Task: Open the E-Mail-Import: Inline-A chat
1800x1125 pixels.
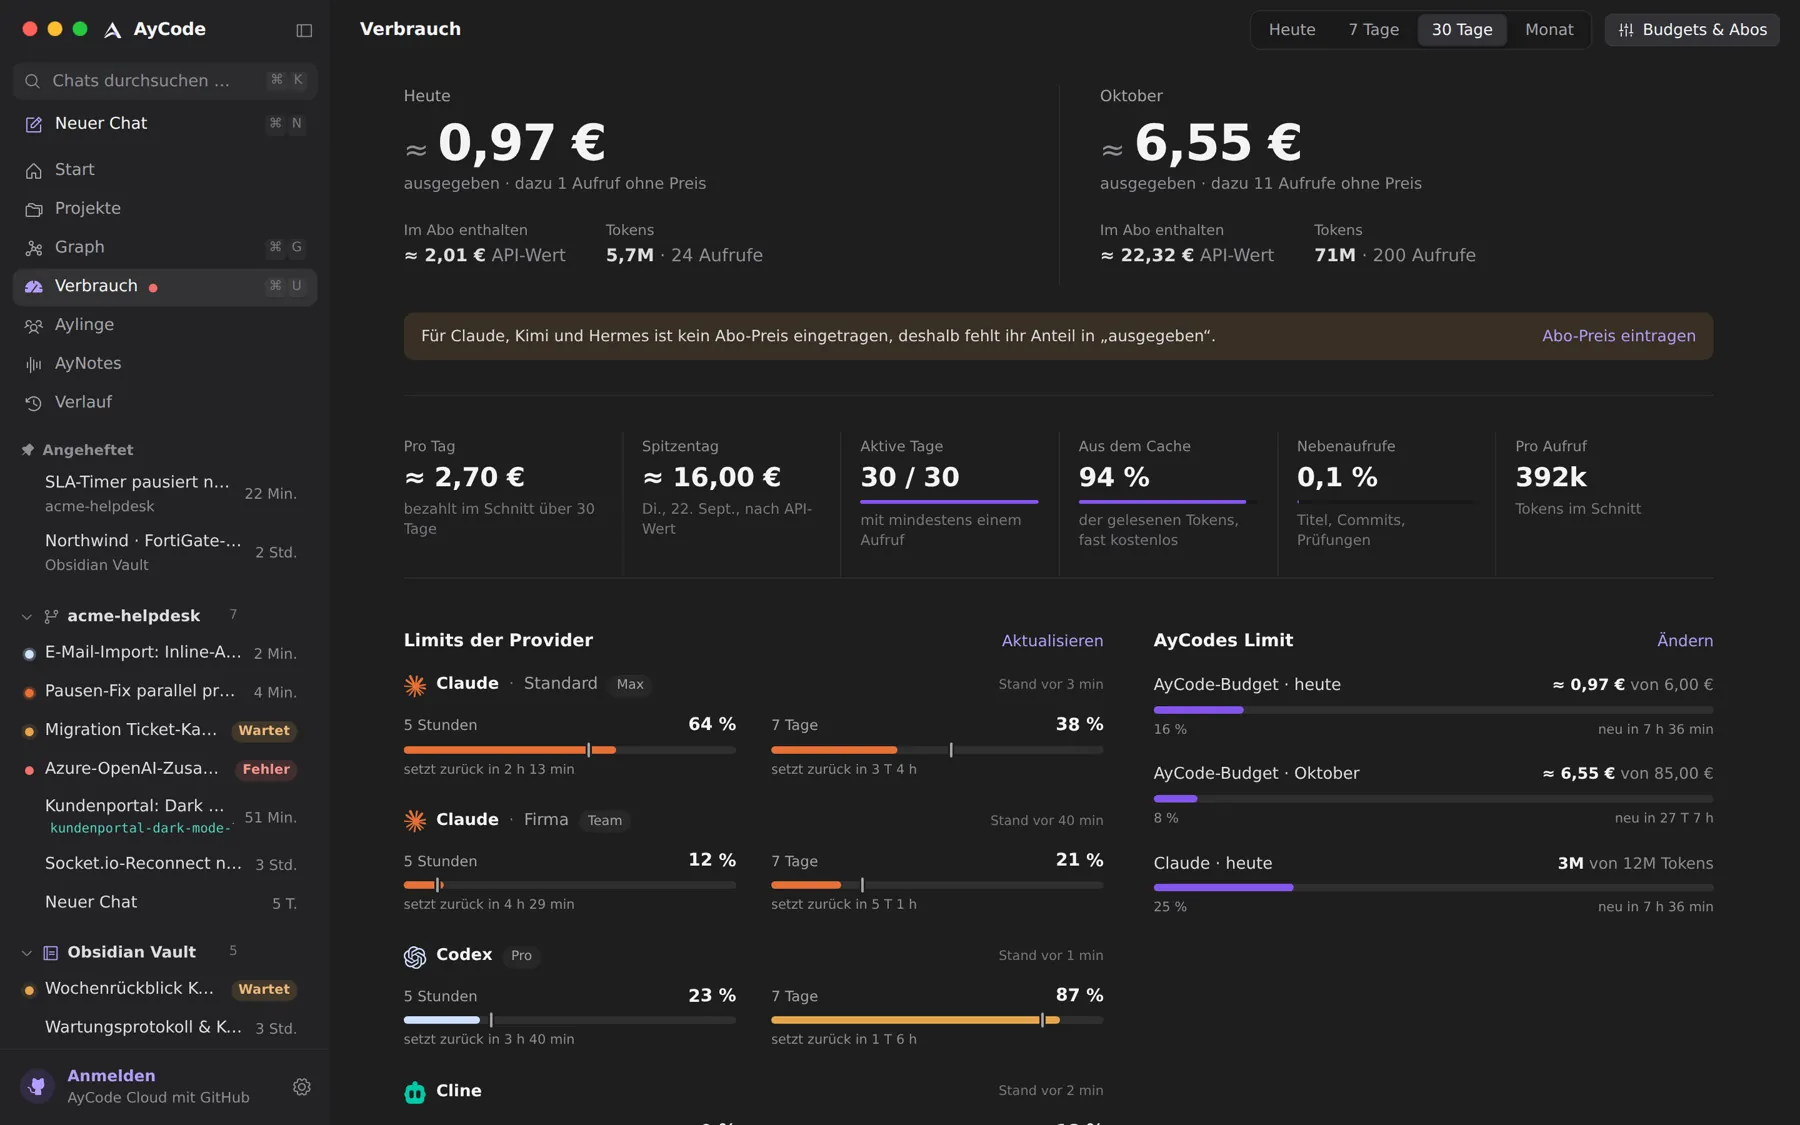Action: click(165, 653)
